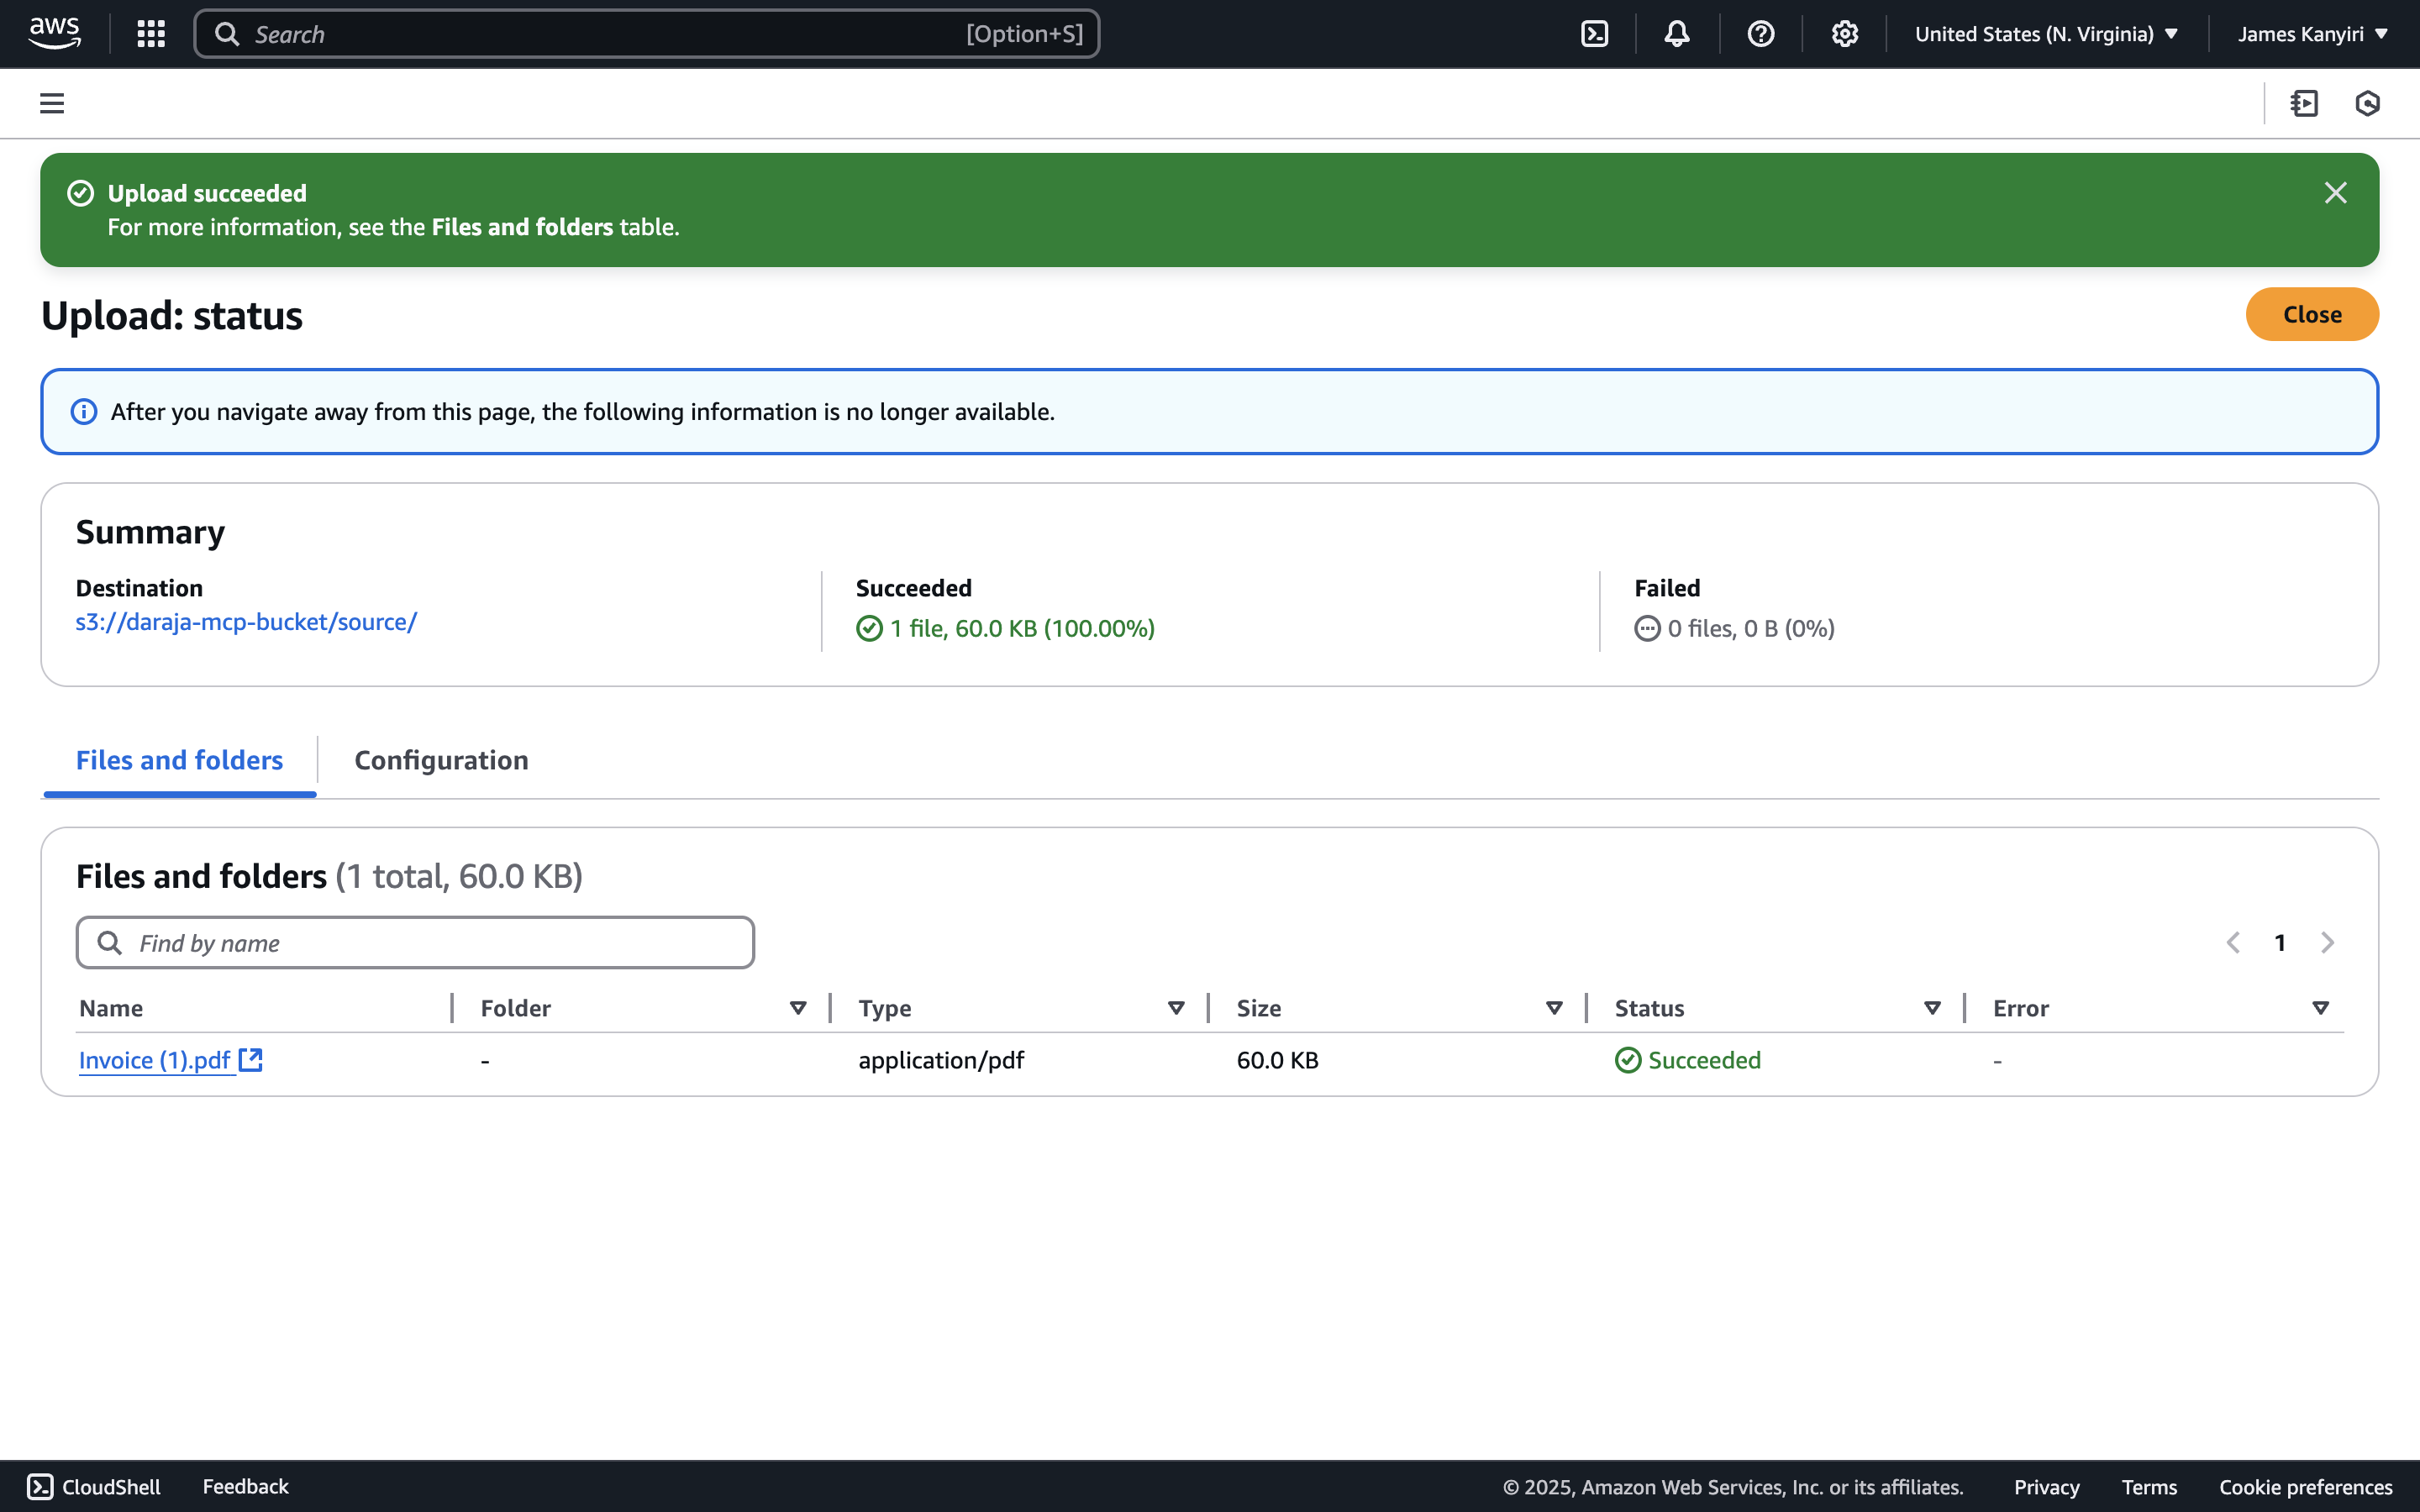2420x1512 pixels.
Task: Open the AWS services grid menu
Action: (x=151, y=34)
